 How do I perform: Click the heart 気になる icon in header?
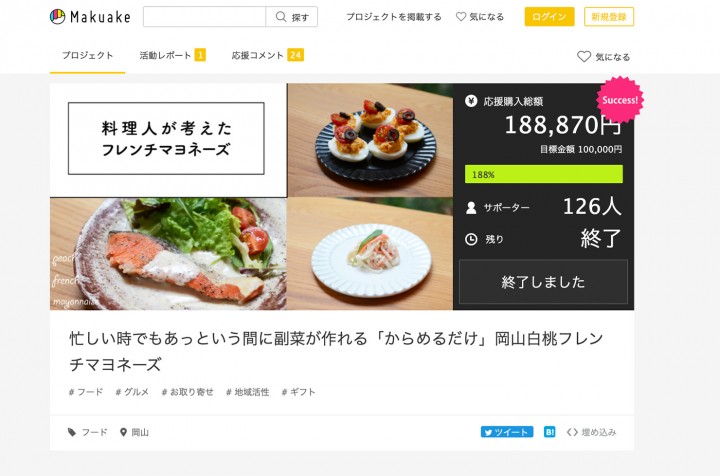coord(461,17)
